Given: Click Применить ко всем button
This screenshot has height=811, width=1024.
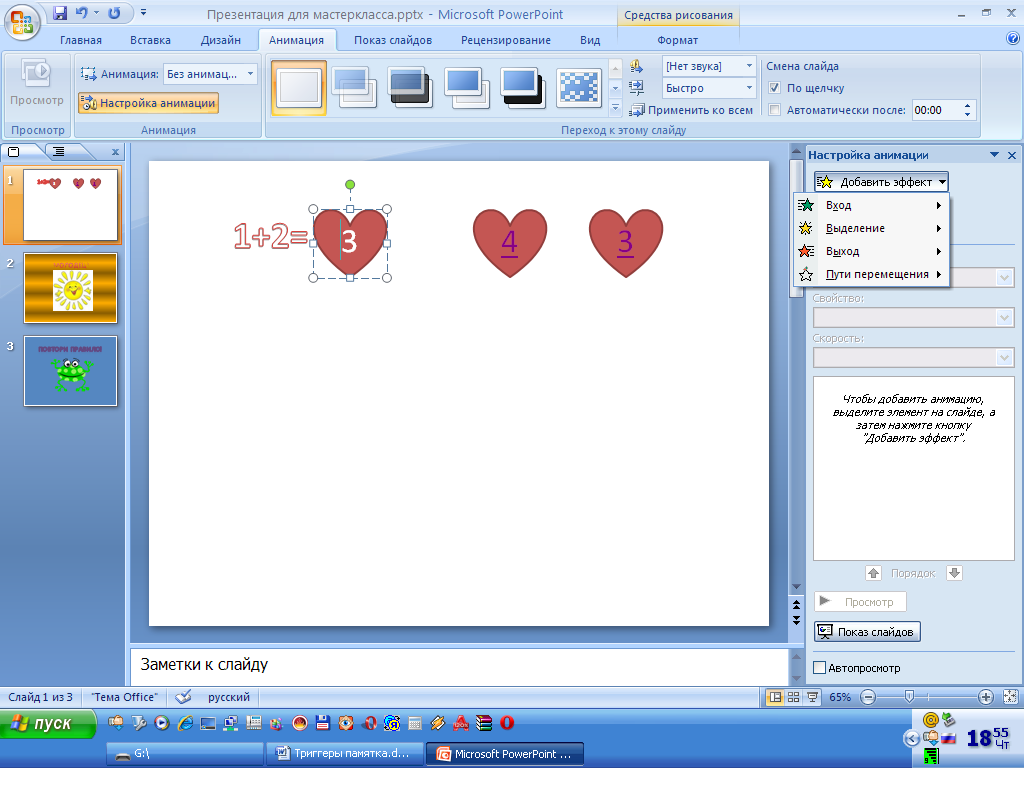Looking at the screenshot, I should tap(692, 110).
